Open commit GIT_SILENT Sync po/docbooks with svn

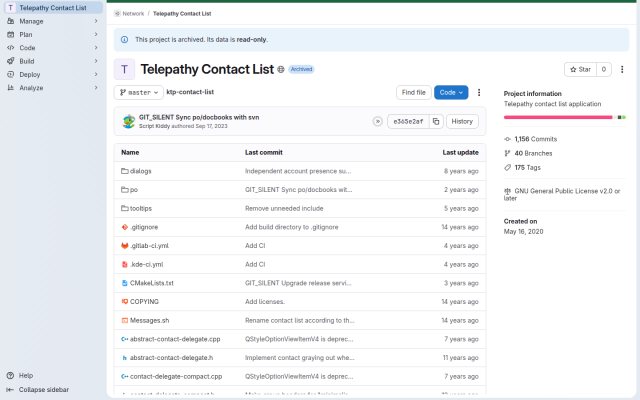(x=199, y=117)
